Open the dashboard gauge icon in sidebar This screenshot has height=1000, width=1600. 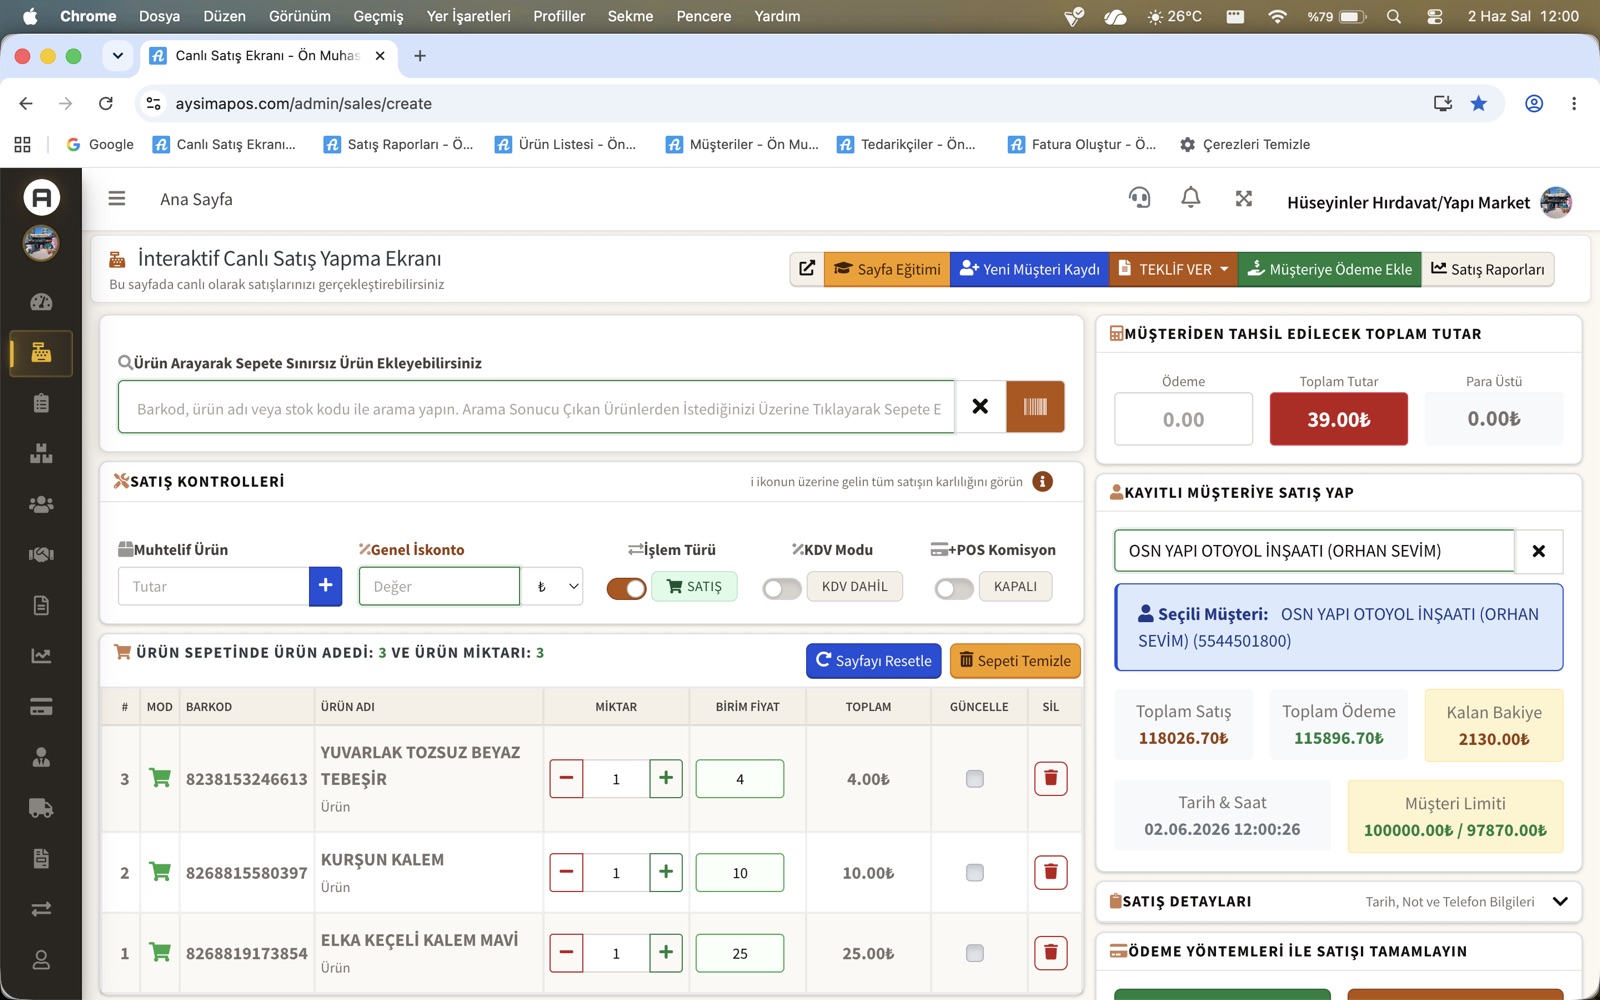41,302
